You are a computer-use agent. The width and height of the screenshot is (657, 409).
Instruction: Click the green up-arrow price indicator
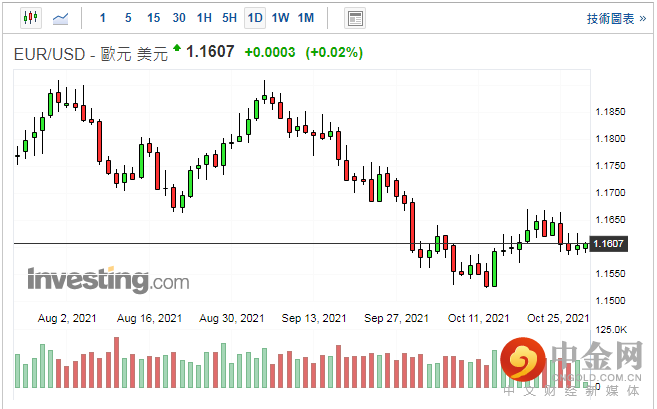point(177,48)
